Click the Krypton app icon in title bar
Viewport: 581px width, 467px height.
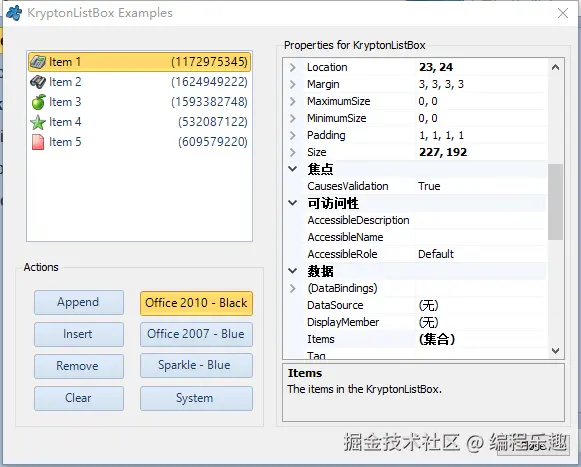[14, 13]
